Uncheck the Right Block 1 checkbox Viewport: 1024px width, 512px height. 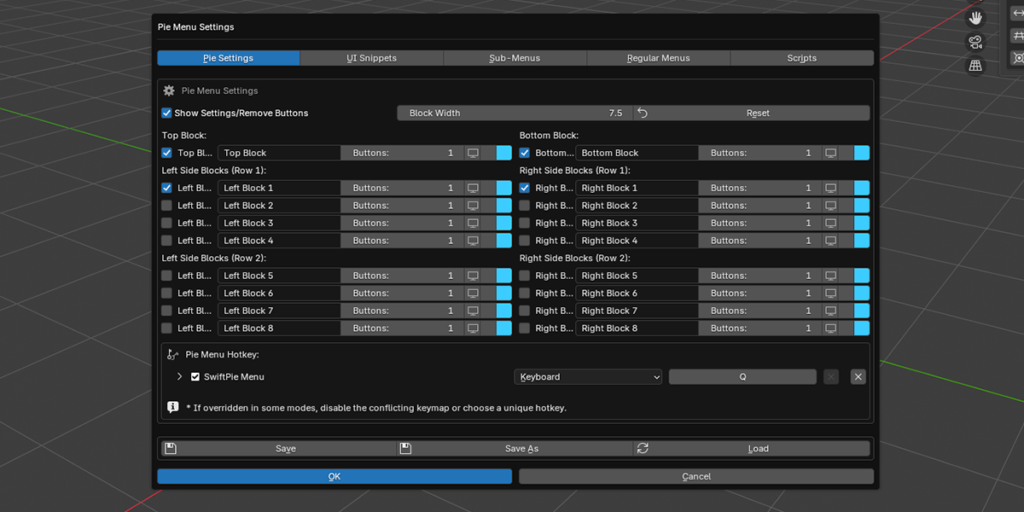click(524, 188)
